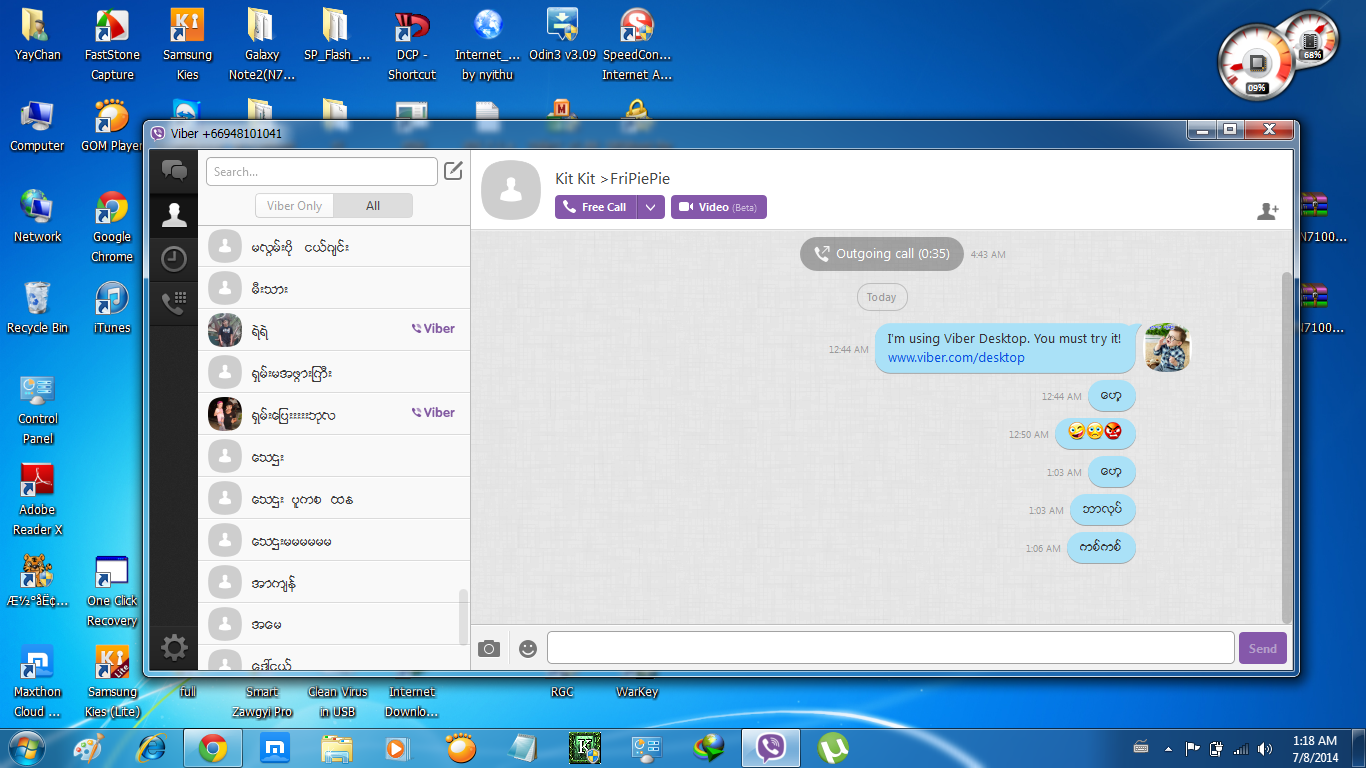The height and width of the screenshot is (768, 1366).
Task: Open Network desktop icon
Action: tap(38, 217)
